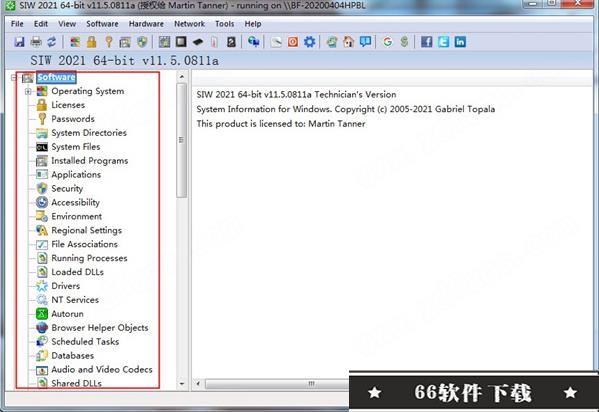Open the Software menu
This screenshot has height=412, width=599.
102,24
